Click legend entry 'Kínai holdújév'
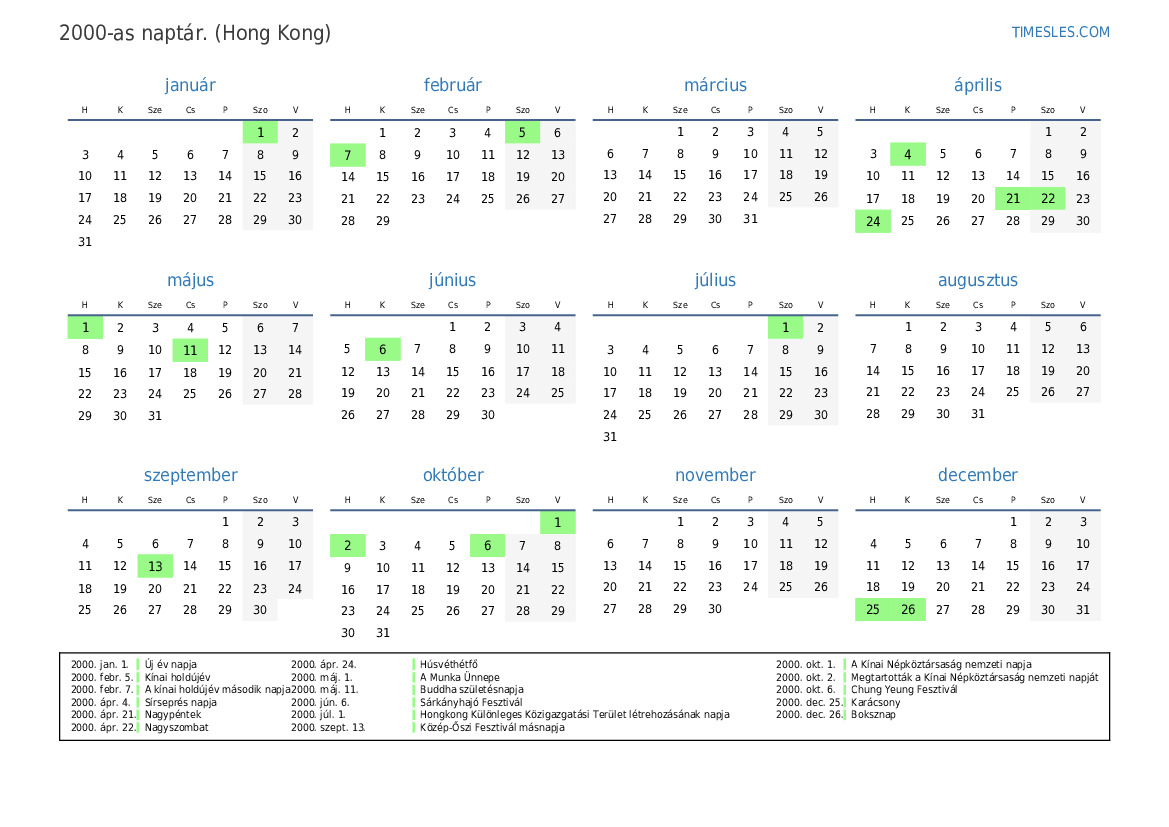 point(177,677)
